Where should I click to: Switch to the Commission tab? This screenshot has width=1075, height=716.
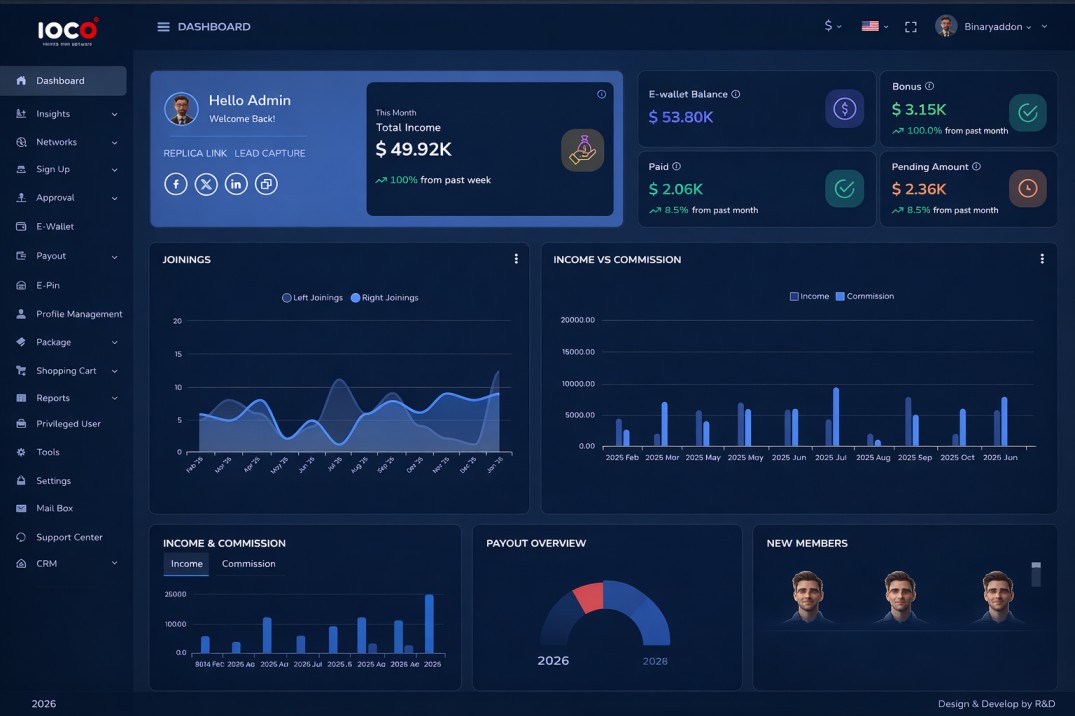[248, 563]
